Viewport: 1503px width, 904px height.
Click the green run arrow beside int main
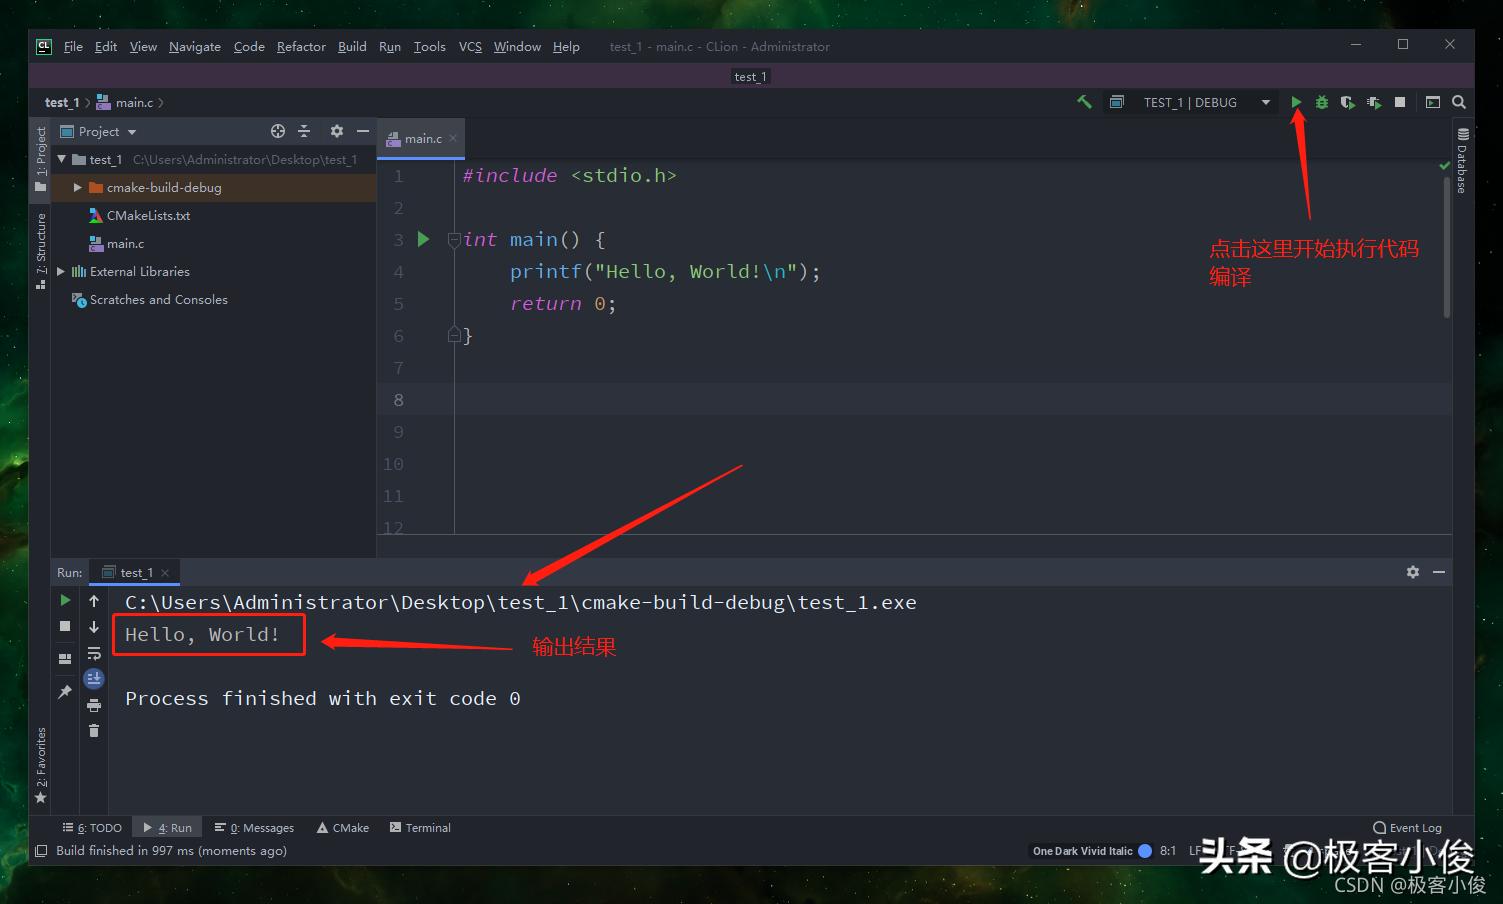(423, 239)
